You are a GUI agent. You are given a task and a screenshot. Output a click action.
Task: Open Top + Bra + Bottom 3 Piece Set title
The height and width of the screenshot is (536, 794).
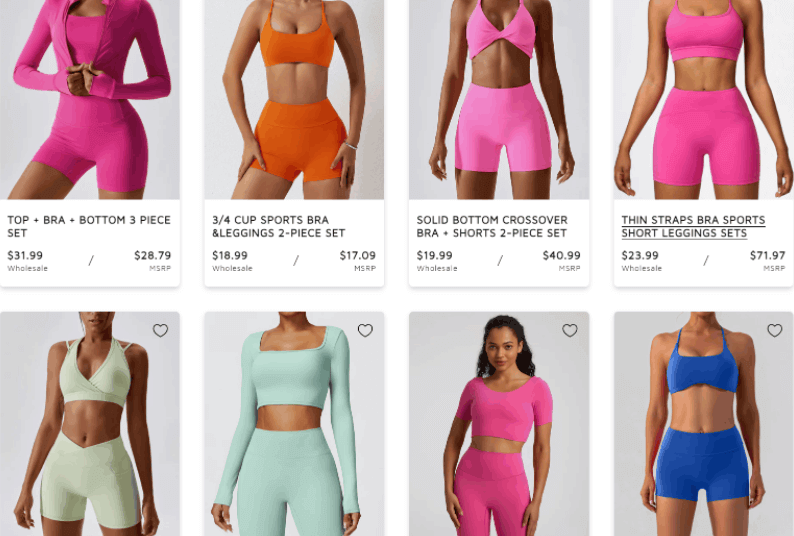(89, 226)
